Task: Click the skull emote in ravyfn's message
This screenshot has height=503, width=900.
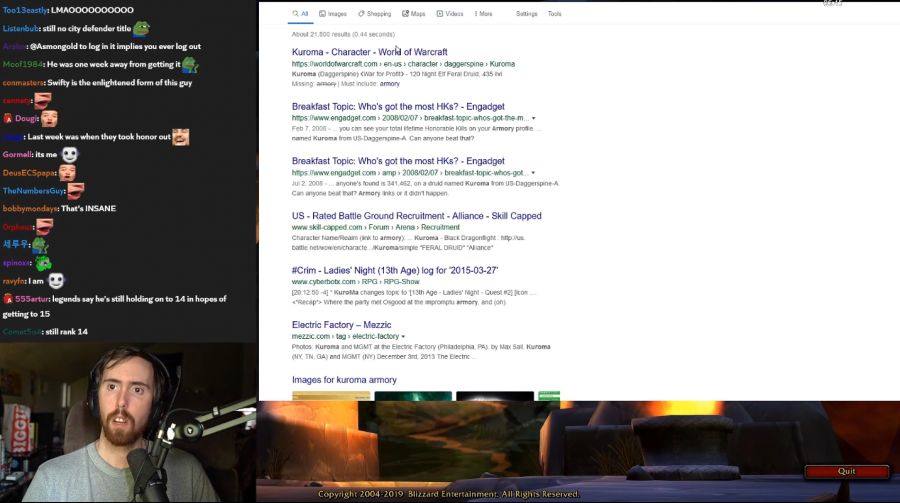Action: click(56, 281)
